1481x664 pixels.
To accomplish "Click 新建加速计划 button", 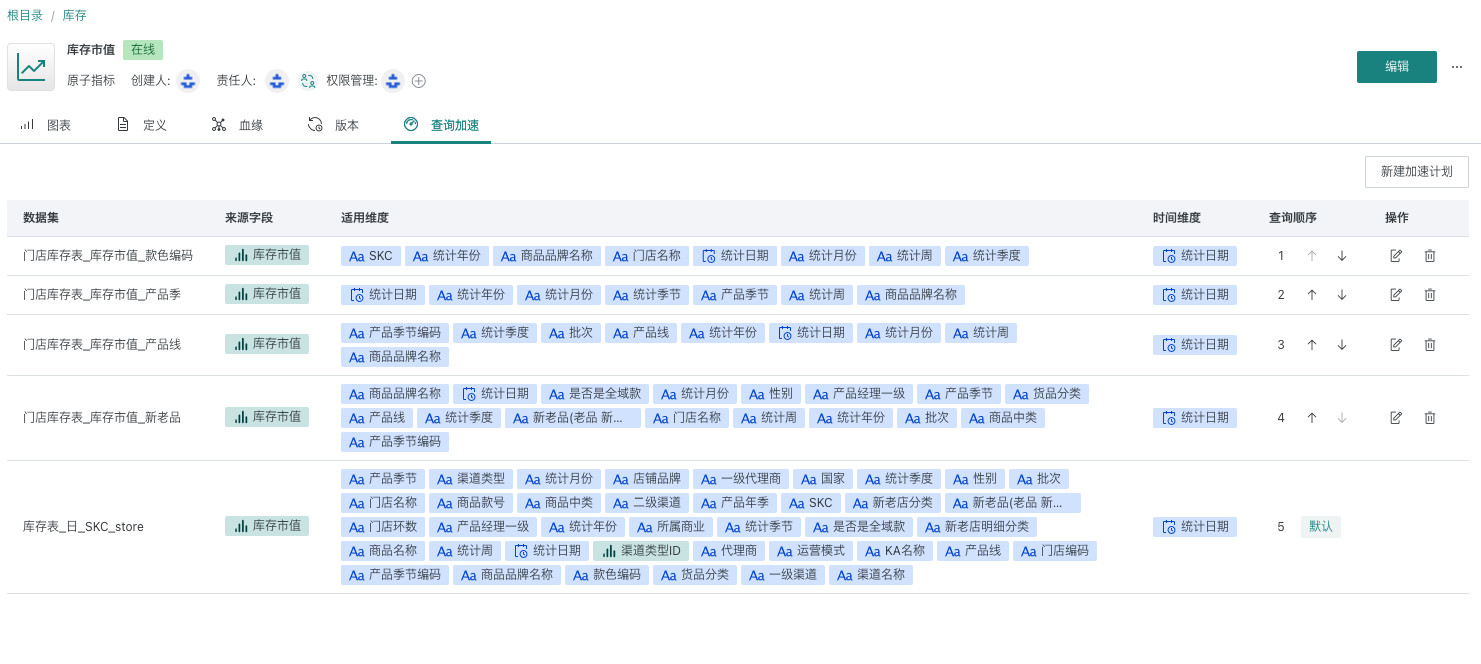I will (x=1416, y=172).
